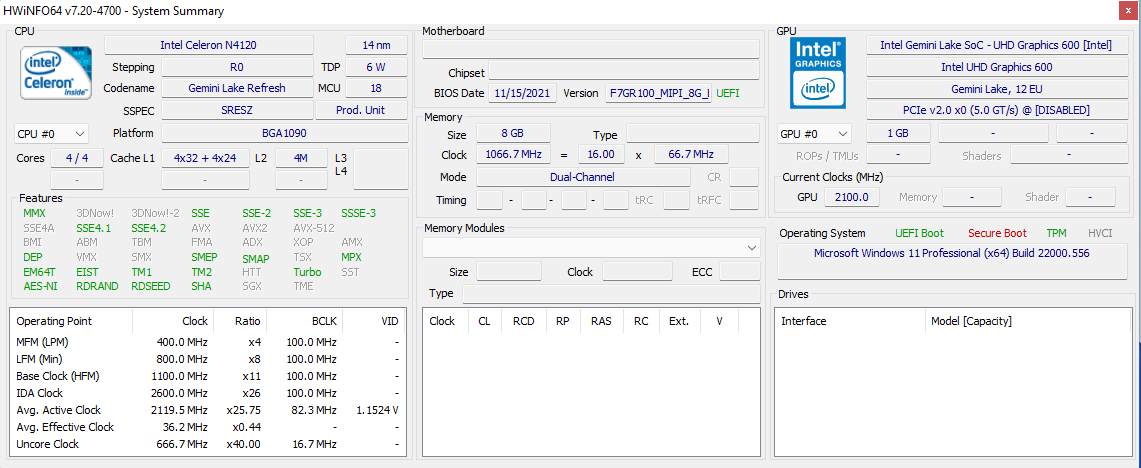This screenshot has height=468, width=1141.
Task: Click the 8 GB memory size field
Action: (513, 134)
